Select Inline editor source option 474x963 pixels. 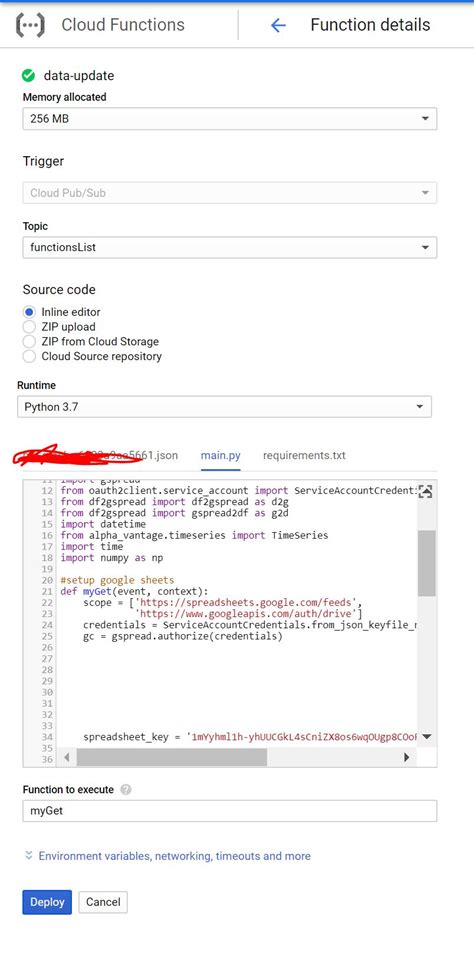point(29,312)
